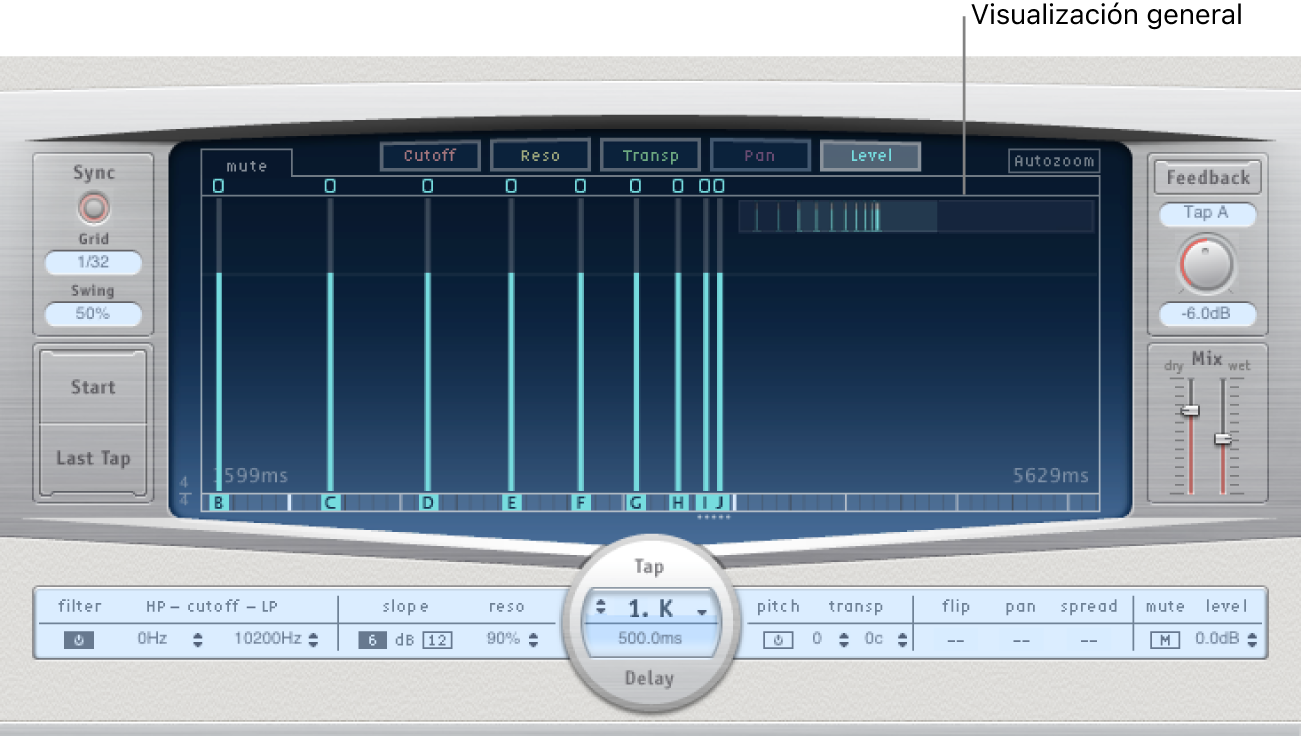Switch to the Pan view tab

(x=759, y=156)
